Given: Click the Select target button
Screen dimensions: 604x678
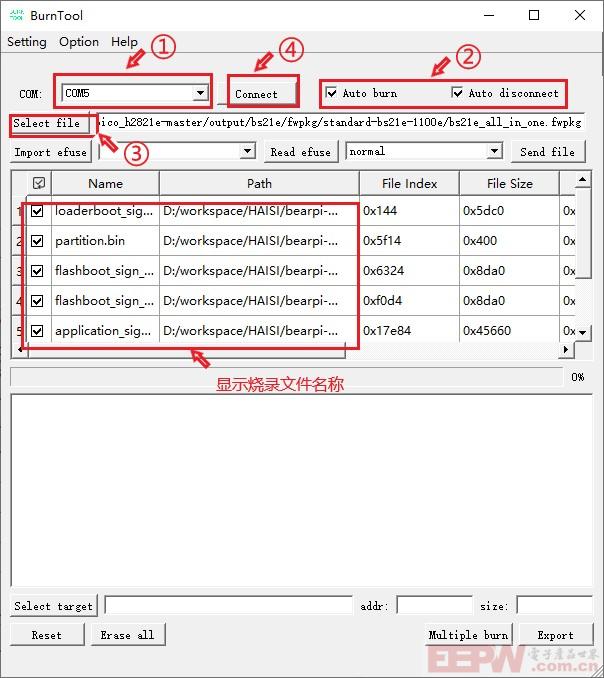Looking at the screenshot, I should pos(54,606).
